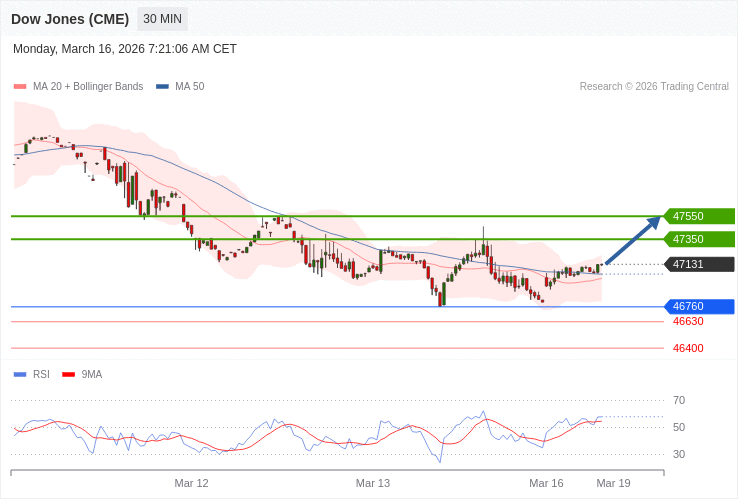Click the Mar 19 date axis label
This screenshot has width=738, height=500.
coord(613,484)
